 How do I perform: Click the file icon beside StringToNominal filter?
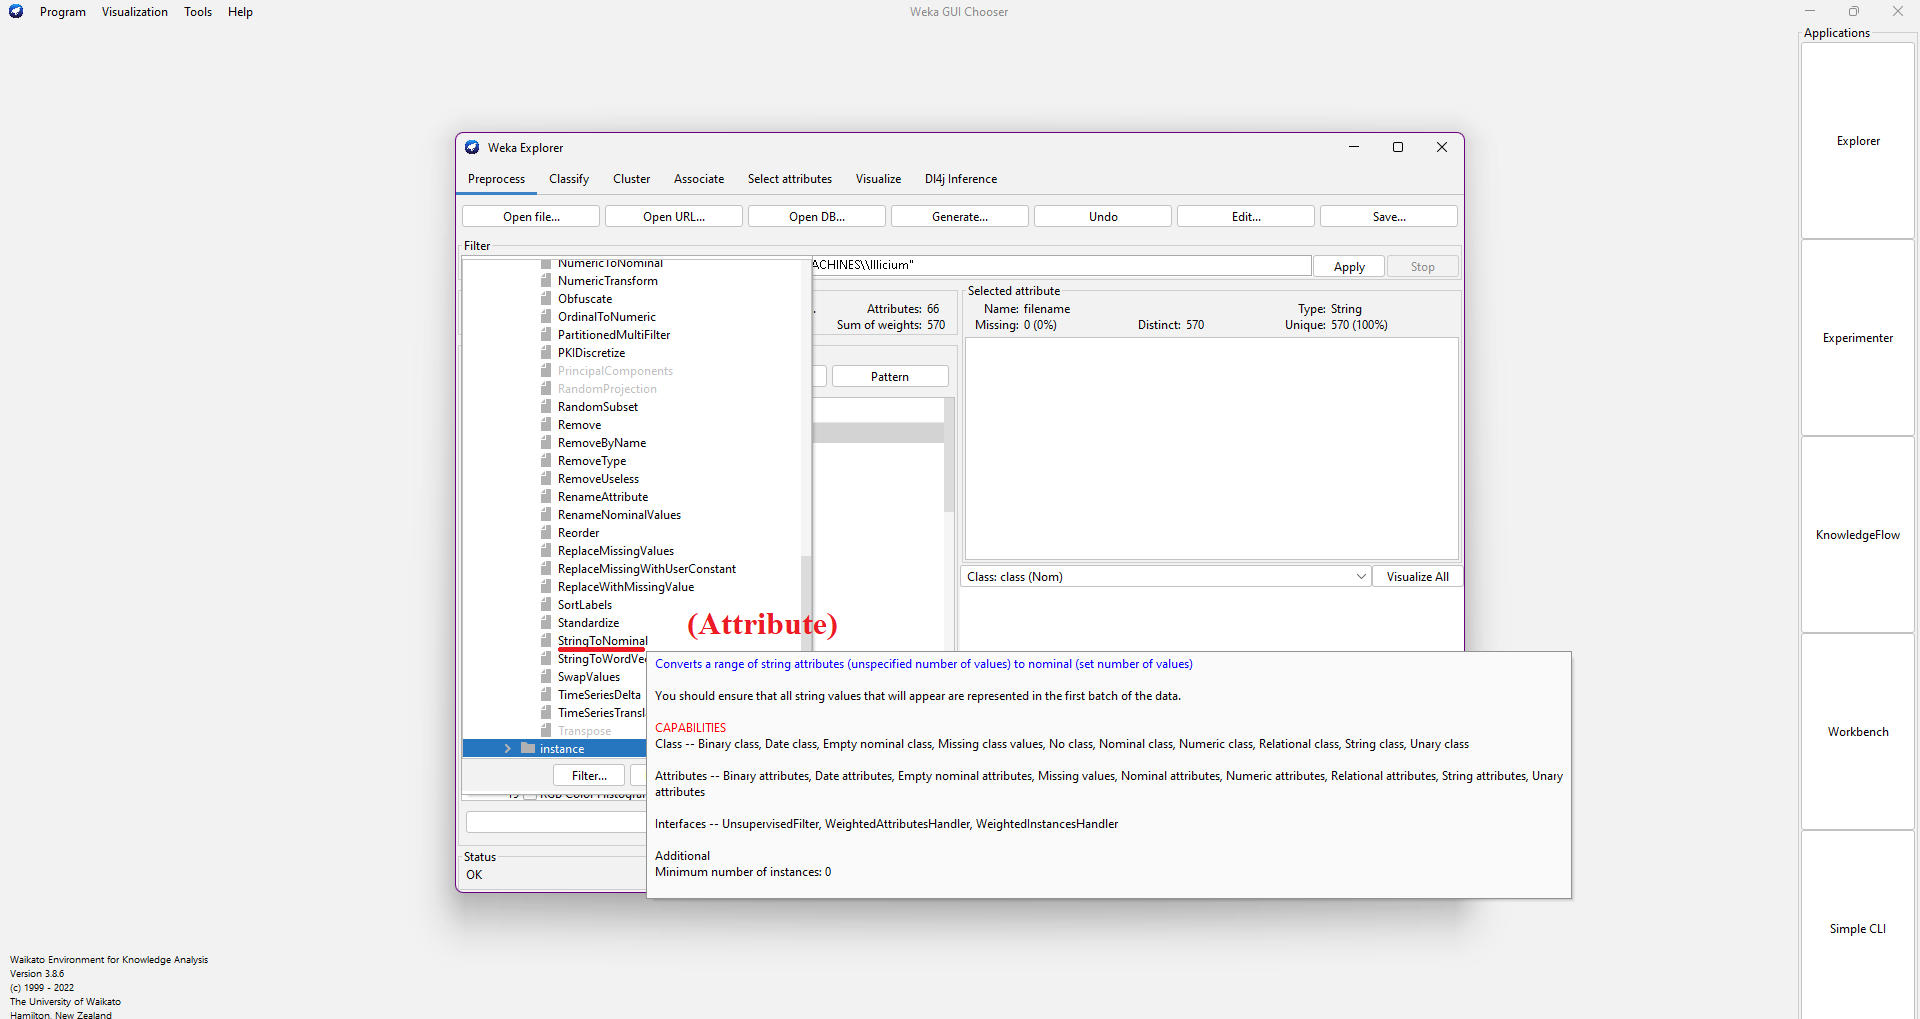pos(546,641)
